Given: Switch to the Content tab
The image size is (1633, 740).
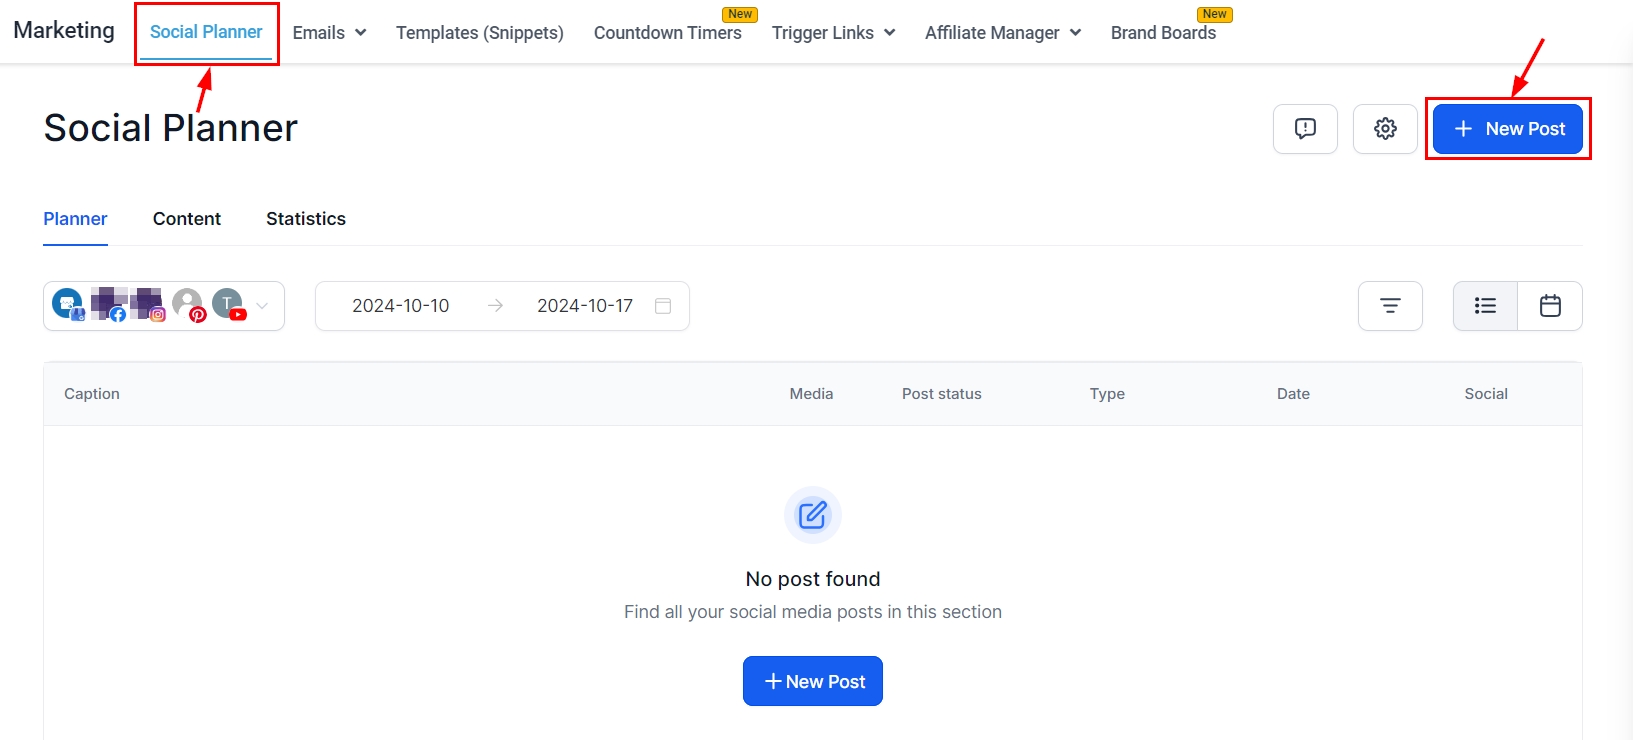Looking at the screenshot, I should (x=187, y=219).
